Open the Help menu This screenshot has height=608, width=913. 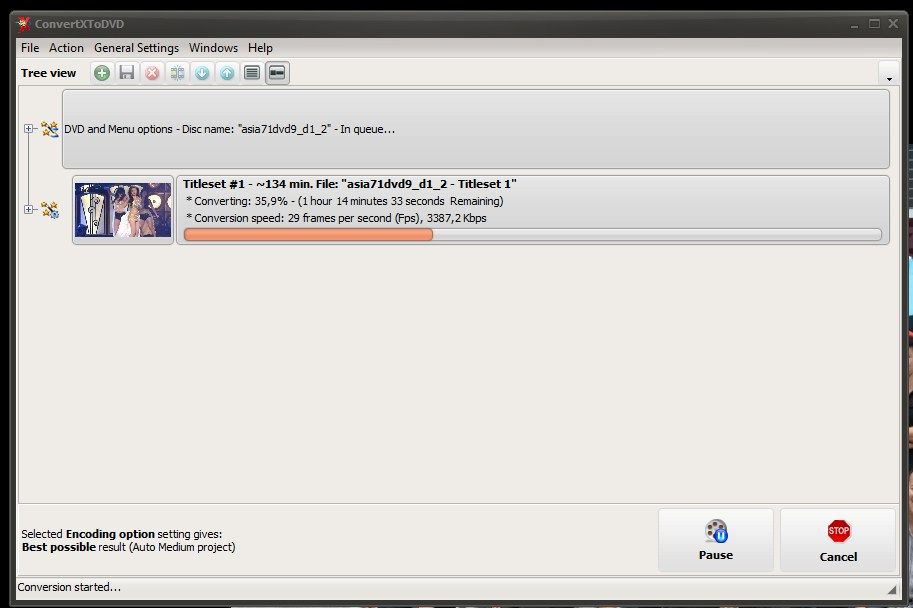260,48
